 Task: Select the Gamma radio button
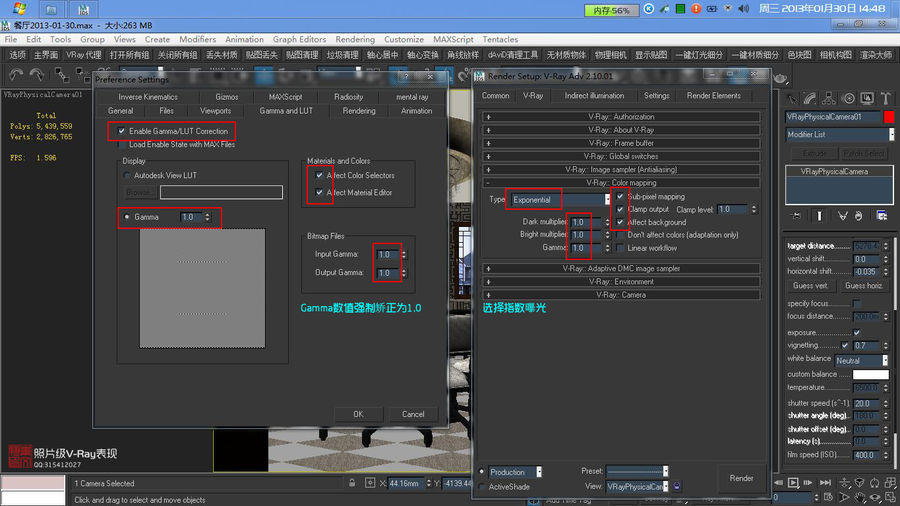(x=127, y=217)
